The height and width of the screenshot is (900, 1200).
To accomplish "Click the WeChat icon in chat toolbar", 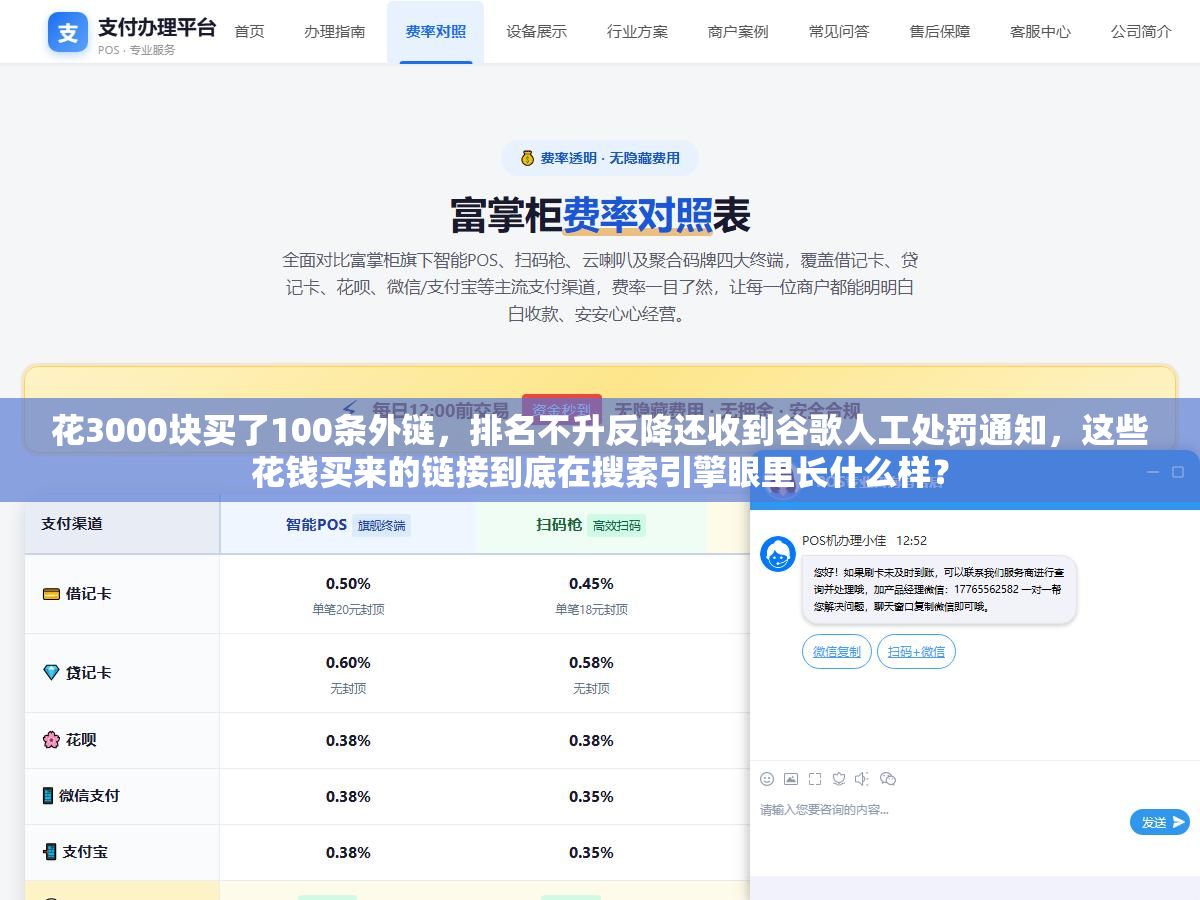I will pos(888,779).
